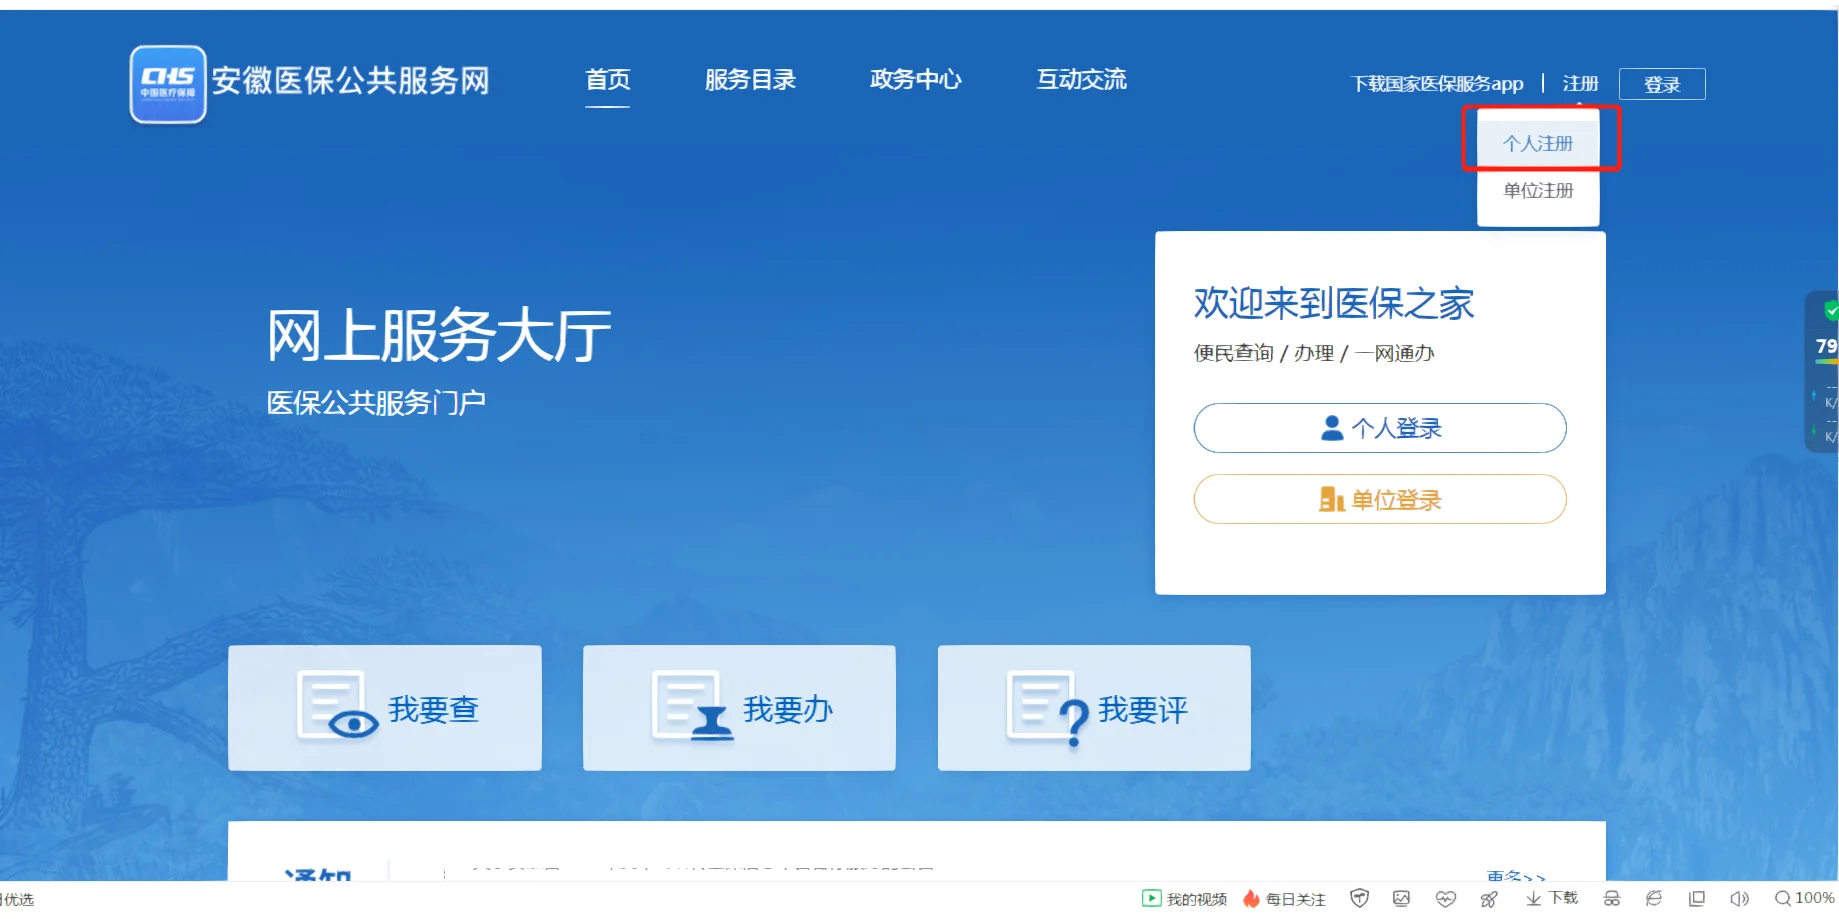Click the IE compatibility mode icon
Image resolution: width=1839 pixels, height=919 pixels.
coord(1654,898)
